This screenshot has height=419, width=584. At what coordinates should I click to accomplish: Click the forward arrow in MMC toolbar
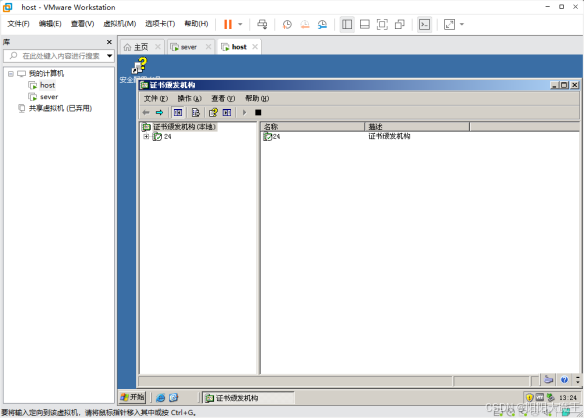coord(159,112)
